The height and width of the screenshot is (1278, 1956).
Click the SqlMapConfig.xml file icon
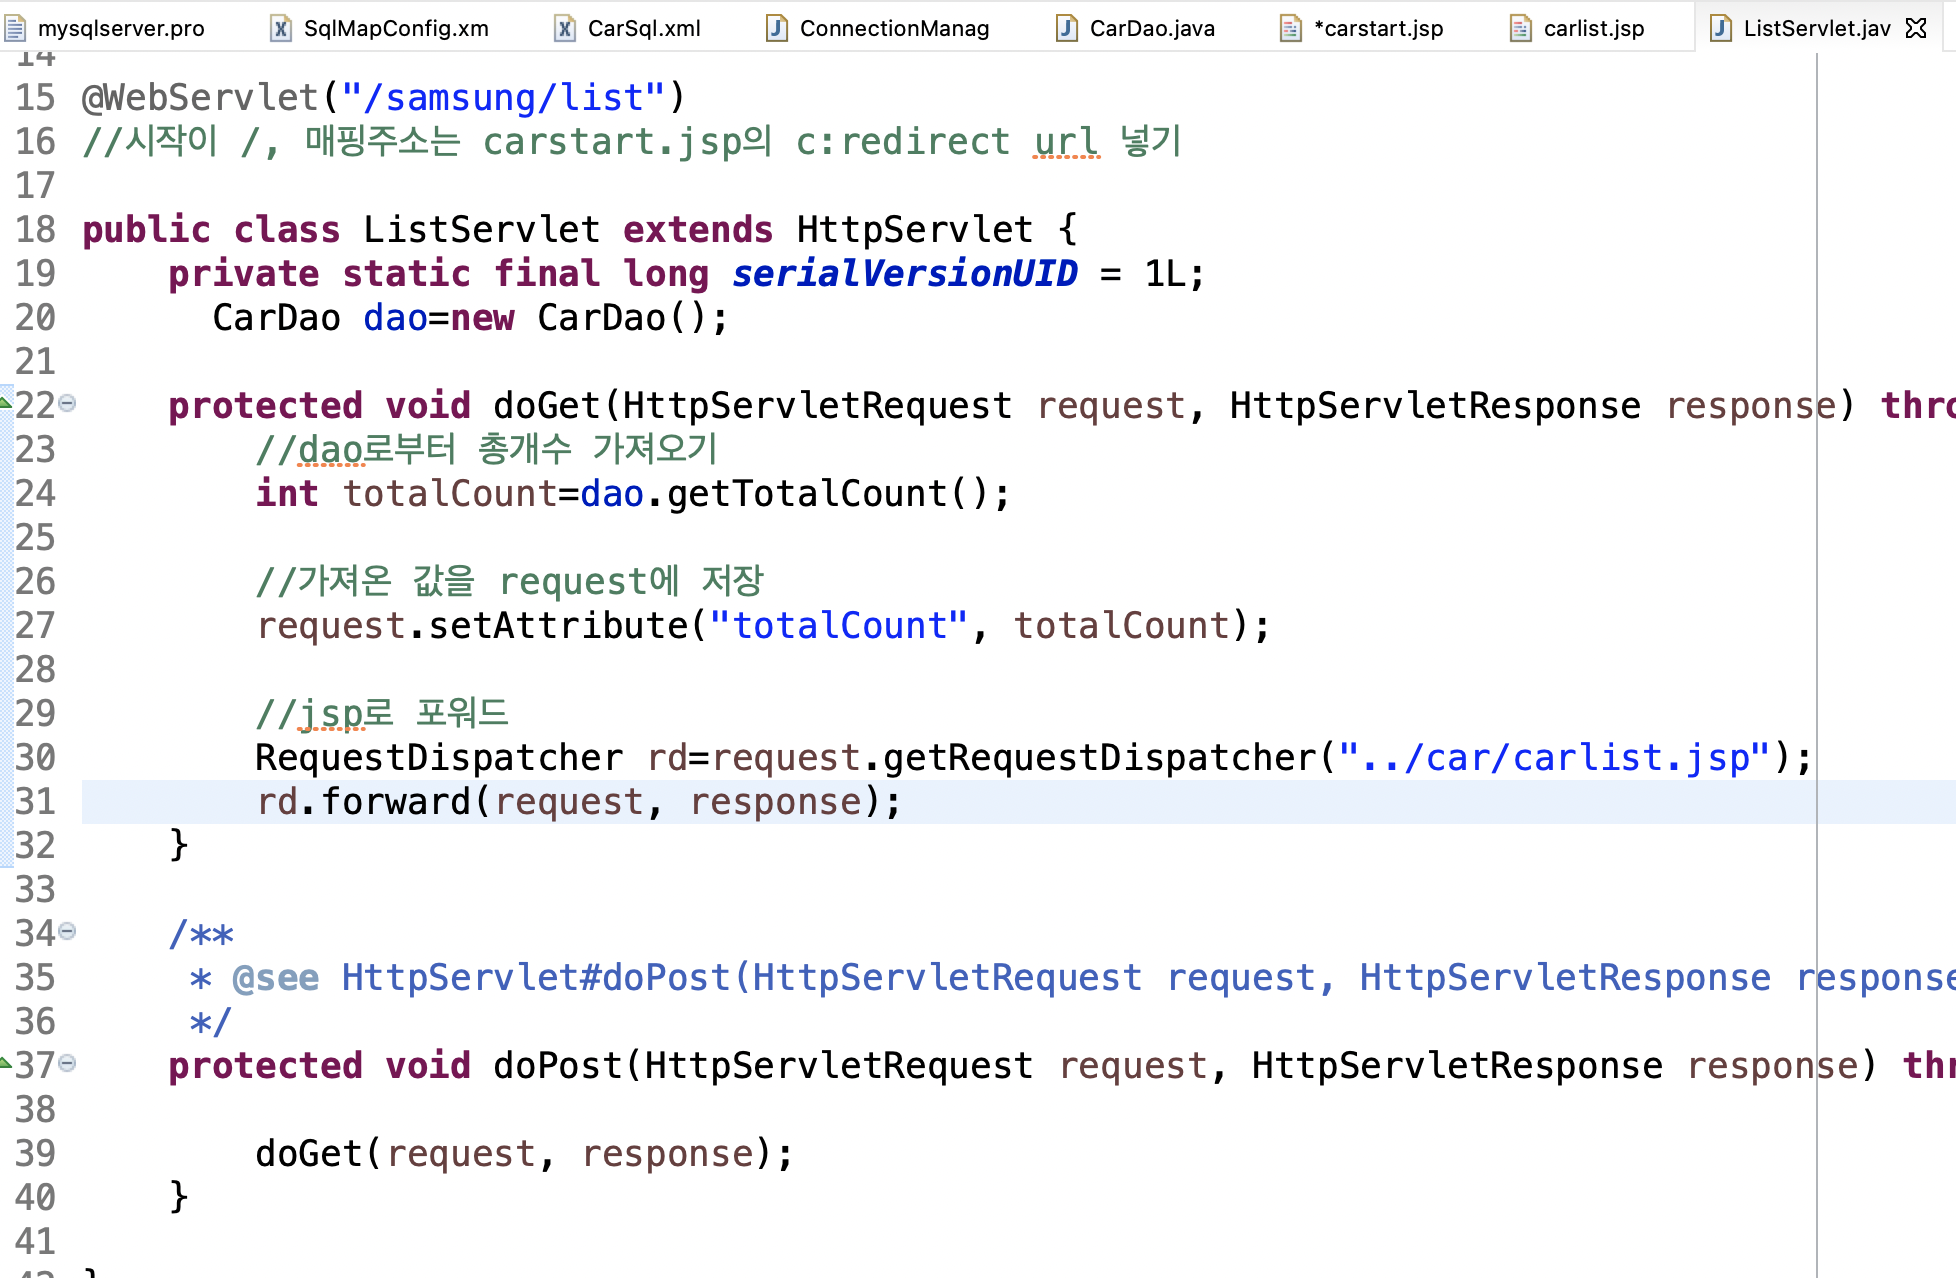pyautogui.click(x=281, y=28)
